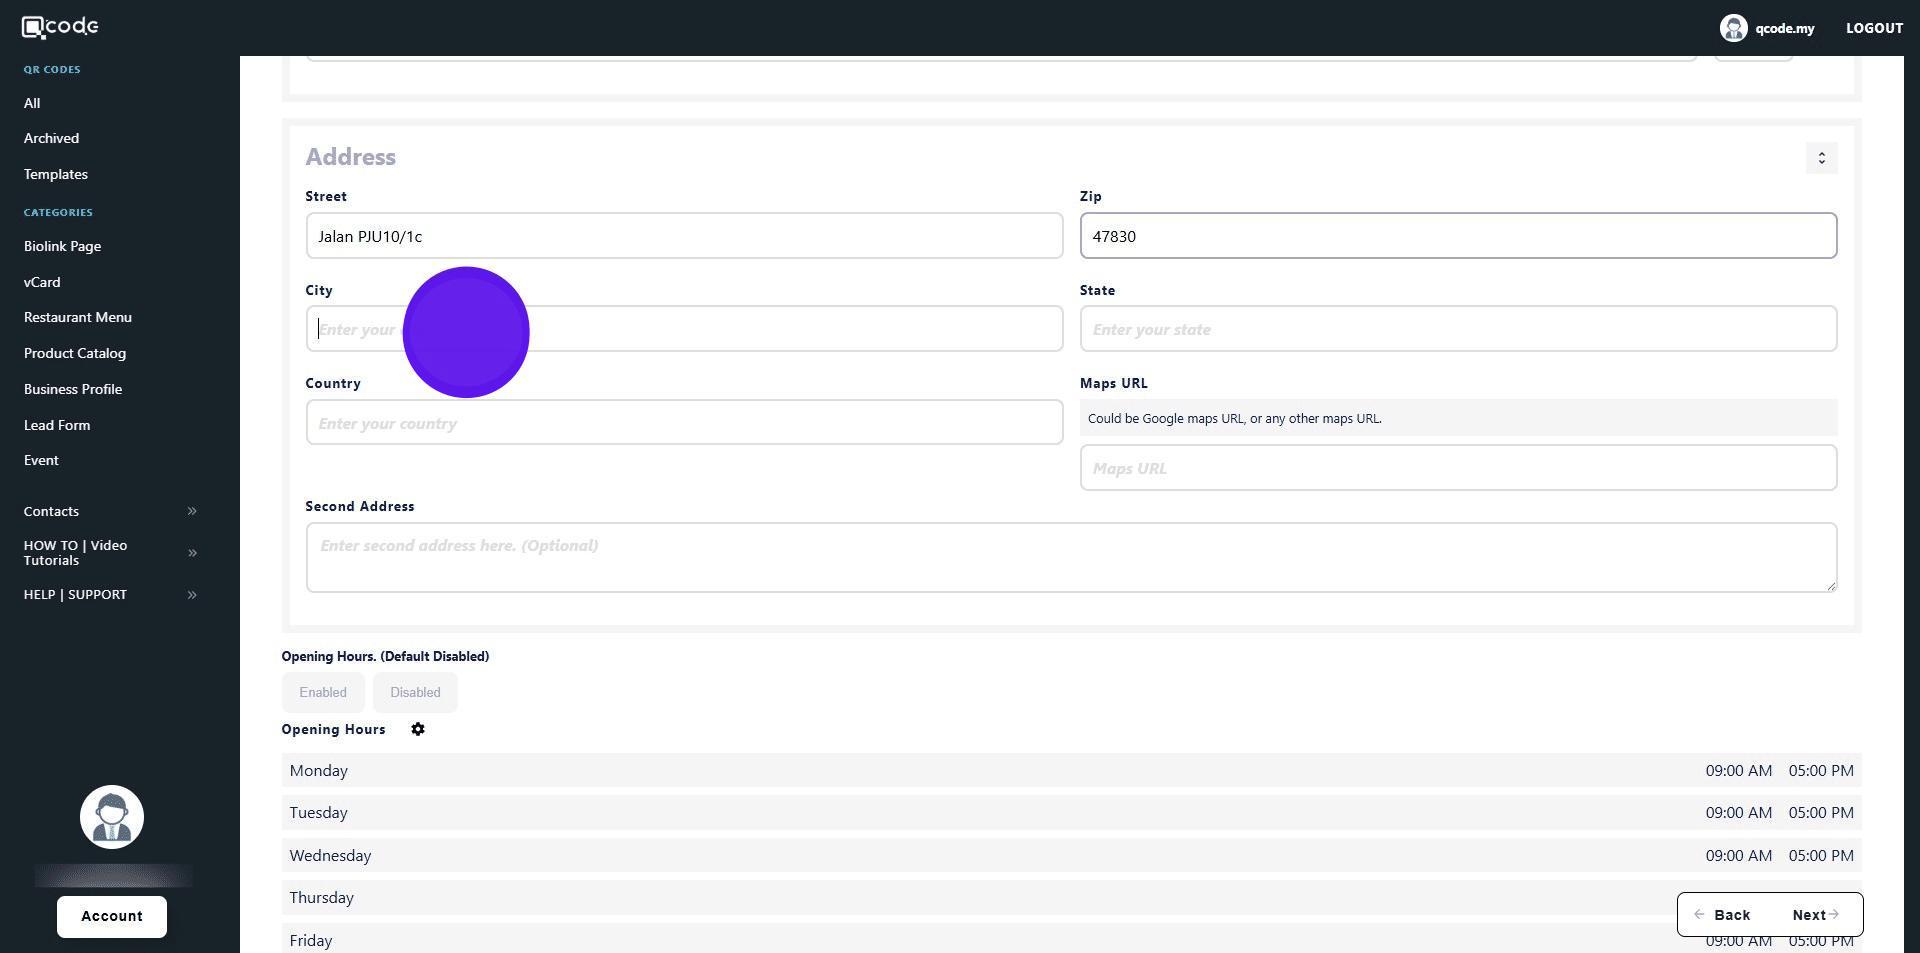Image resolution: width=1920 pixels, height=953 pixels.
Task: Open Lead Form category
Action: (x=57, y=425)
